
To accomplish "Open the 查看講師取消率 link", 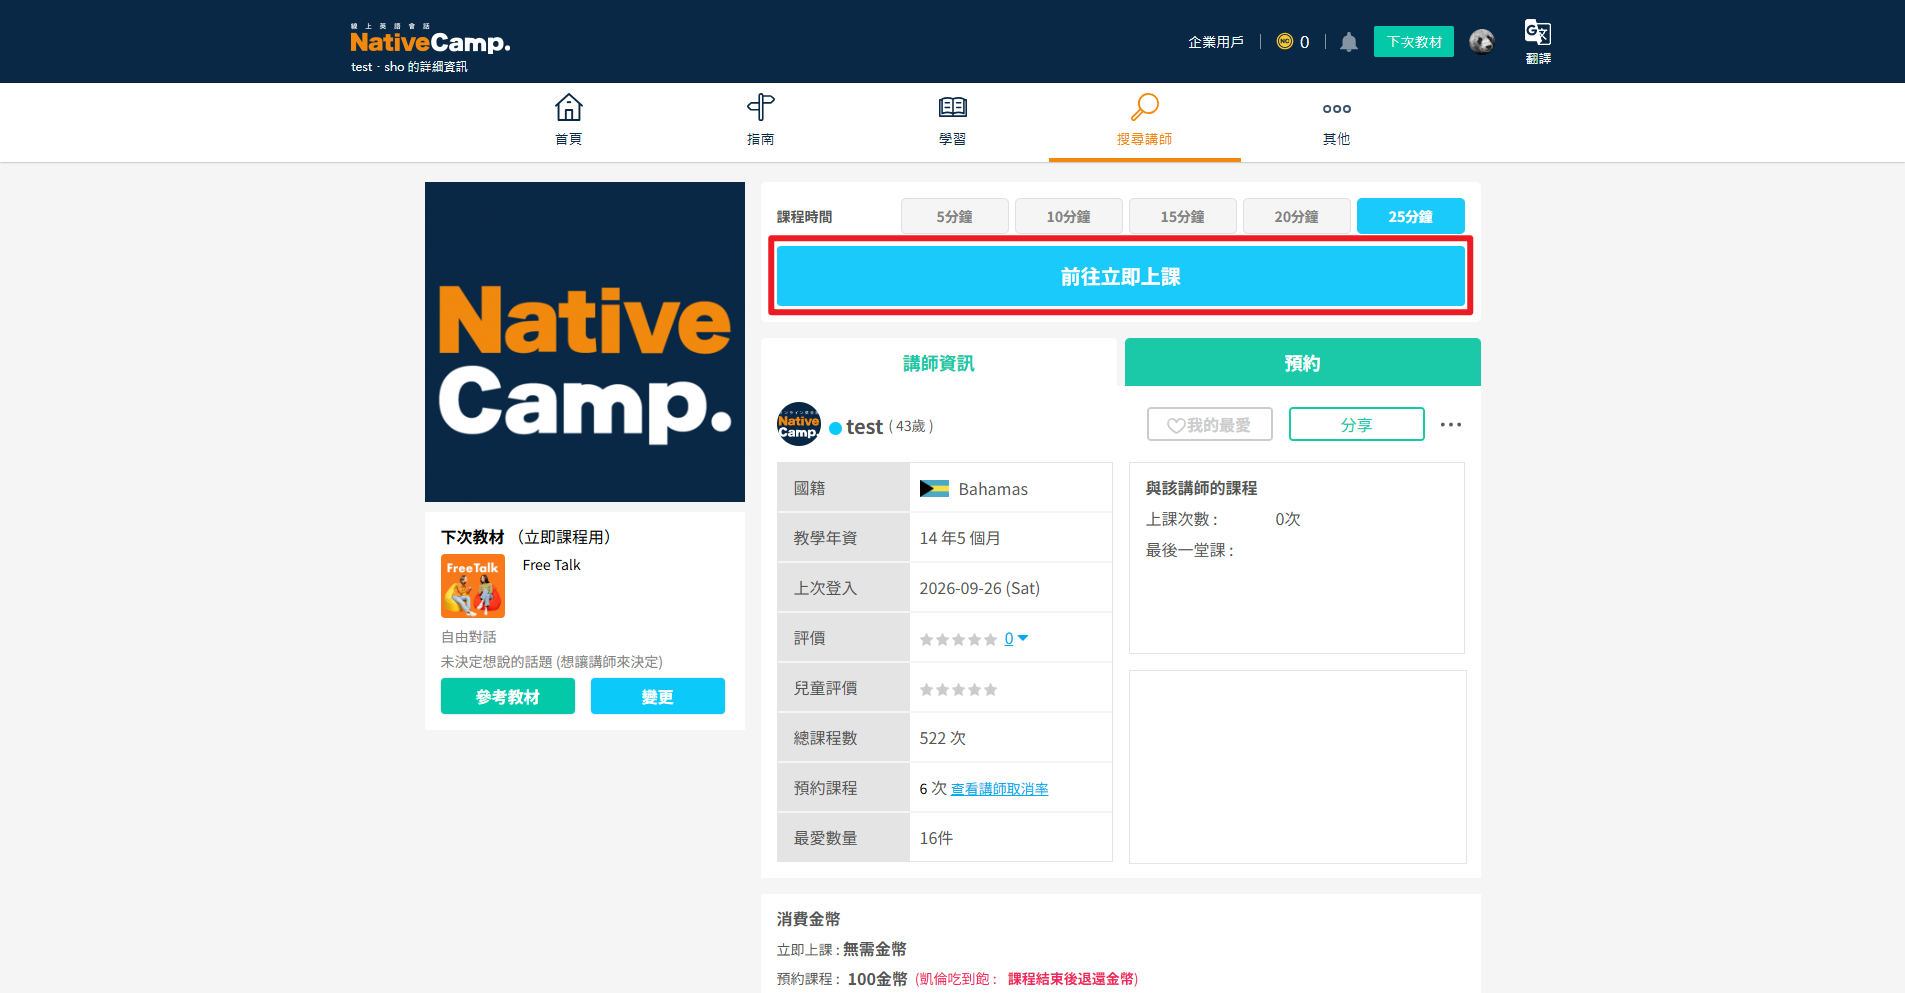I will point(999,789).
